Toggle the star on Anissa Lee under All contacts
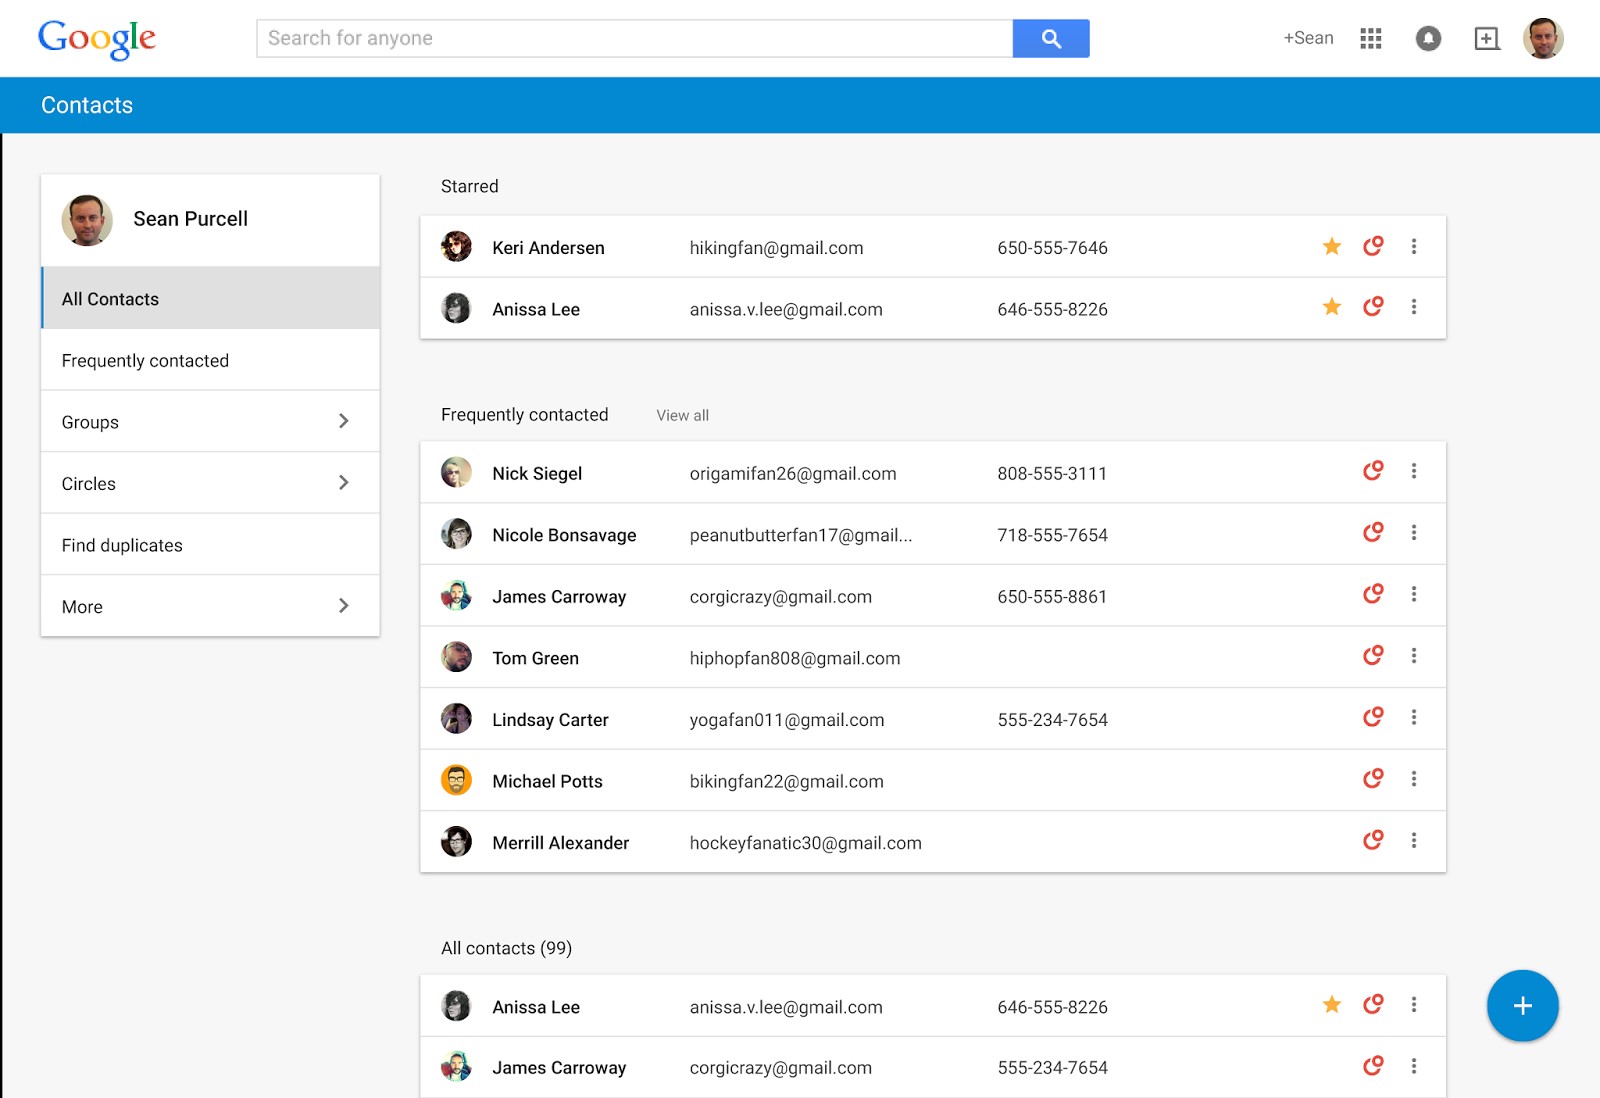 click(1331, 1005)
